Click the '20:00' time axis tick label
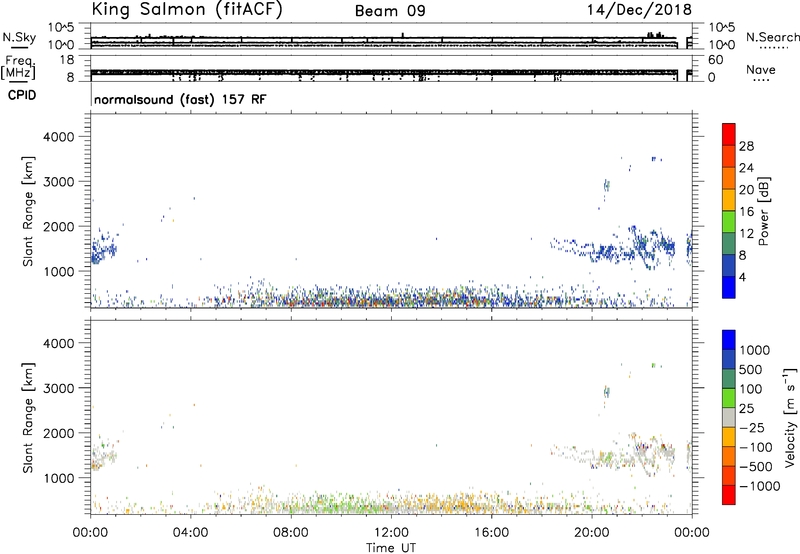Viewport: 800px width, 554px height. coord(591,533)
